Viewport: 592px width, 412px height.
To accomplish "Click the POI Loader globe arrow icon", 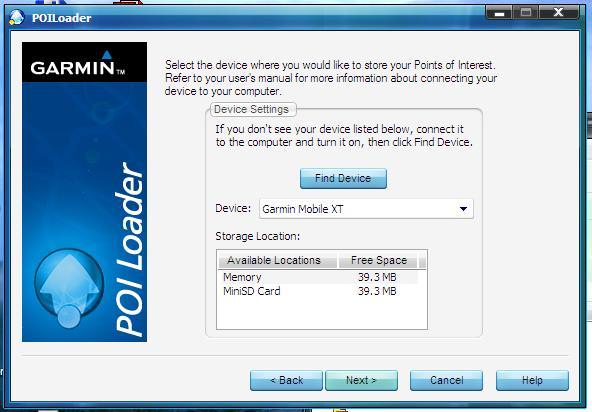I will click(69, 288).
